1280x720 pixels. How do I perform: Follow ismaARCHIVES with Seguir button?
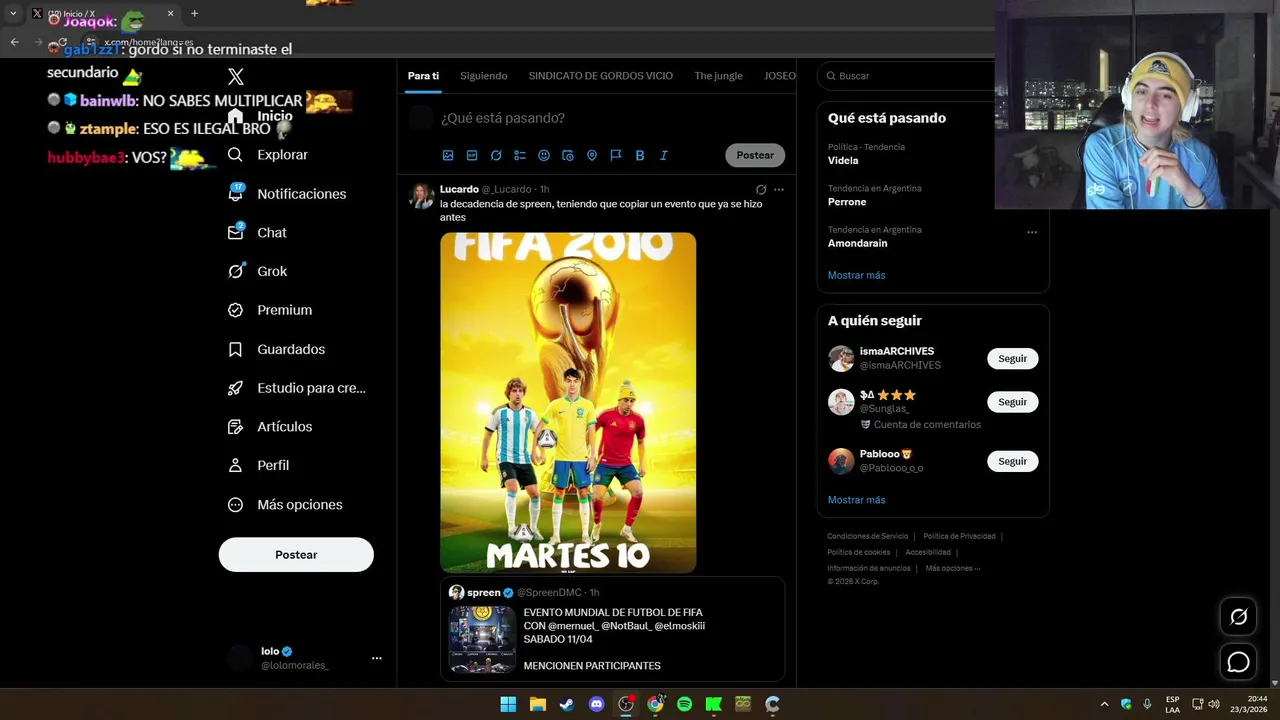coord(1013,358)
